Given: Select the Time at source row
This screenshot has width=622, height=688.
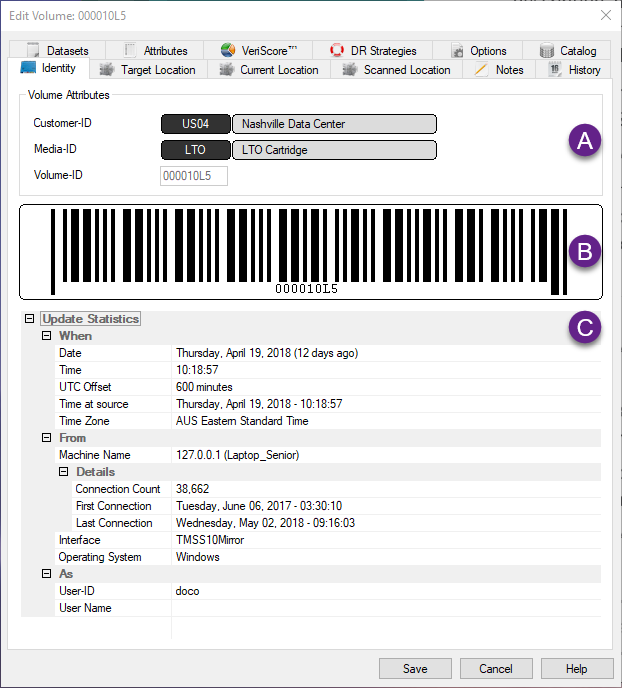Looking at the screenshot, I should (328, 404).
